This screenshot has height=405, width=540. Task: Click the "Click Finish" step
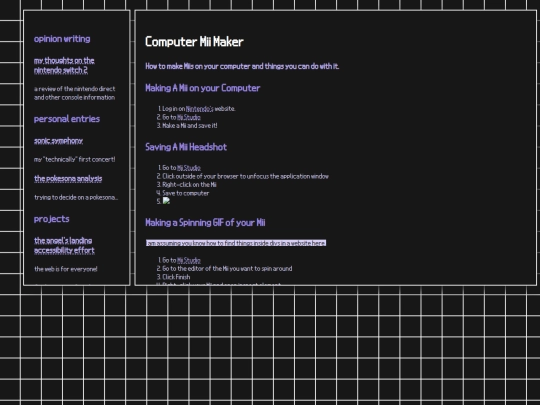click(176, 277)
